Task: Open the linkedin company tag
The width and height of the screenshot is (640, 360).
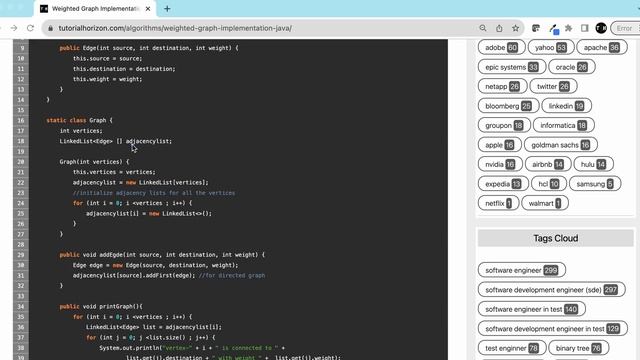Action: coord(566,106)
